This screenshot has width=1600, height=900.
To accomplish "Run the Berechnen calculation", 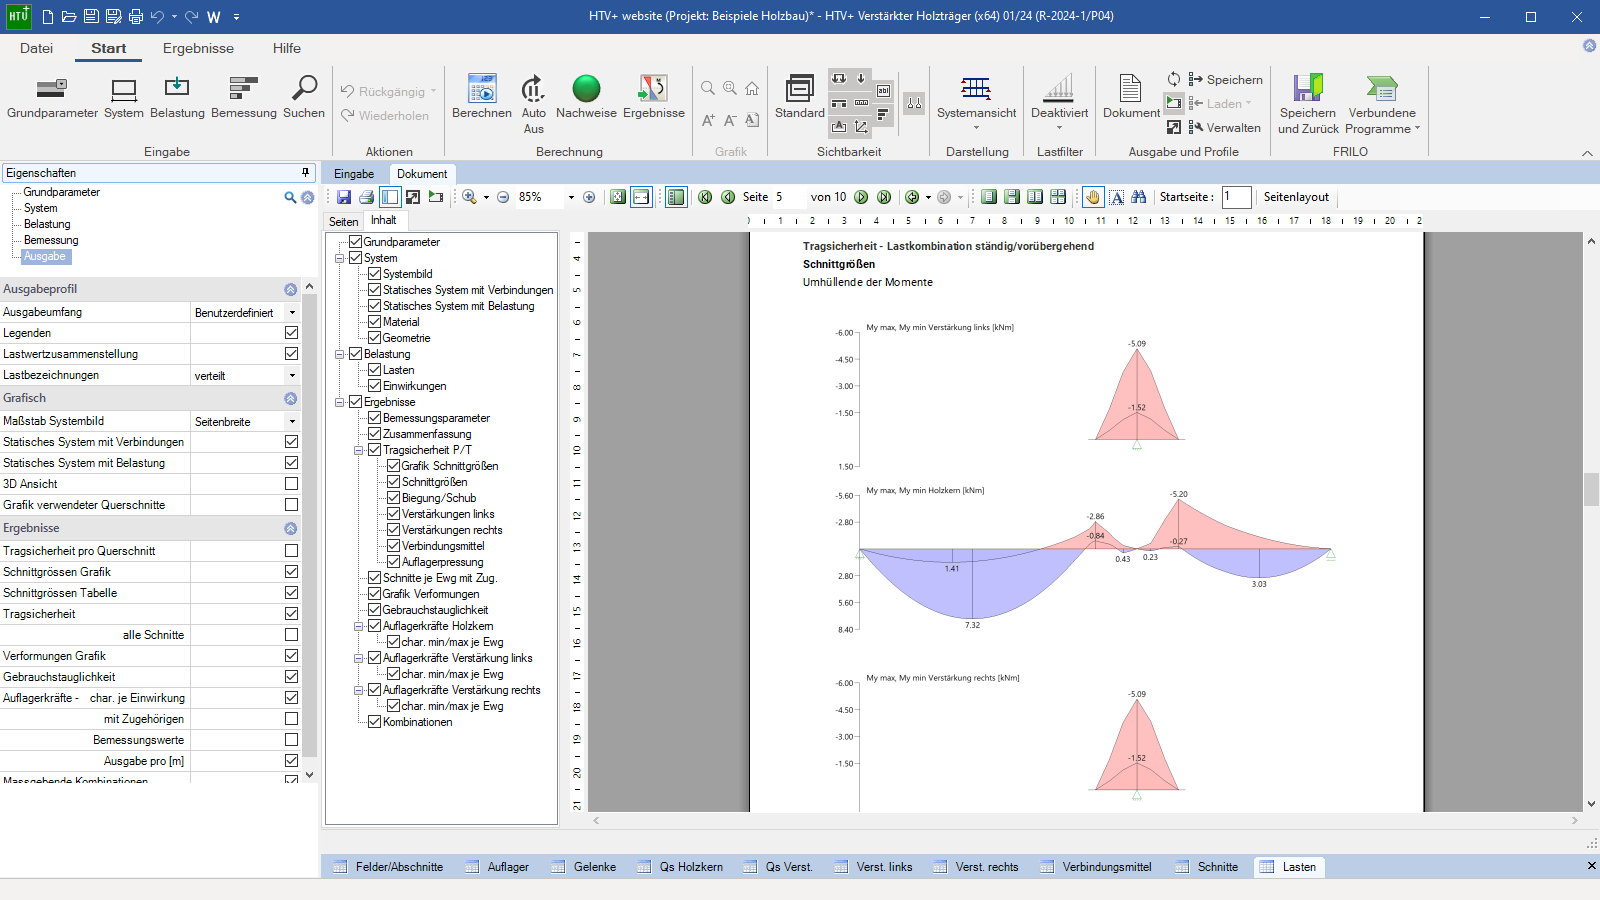I will pyautogui.click(x=482, y=98).
